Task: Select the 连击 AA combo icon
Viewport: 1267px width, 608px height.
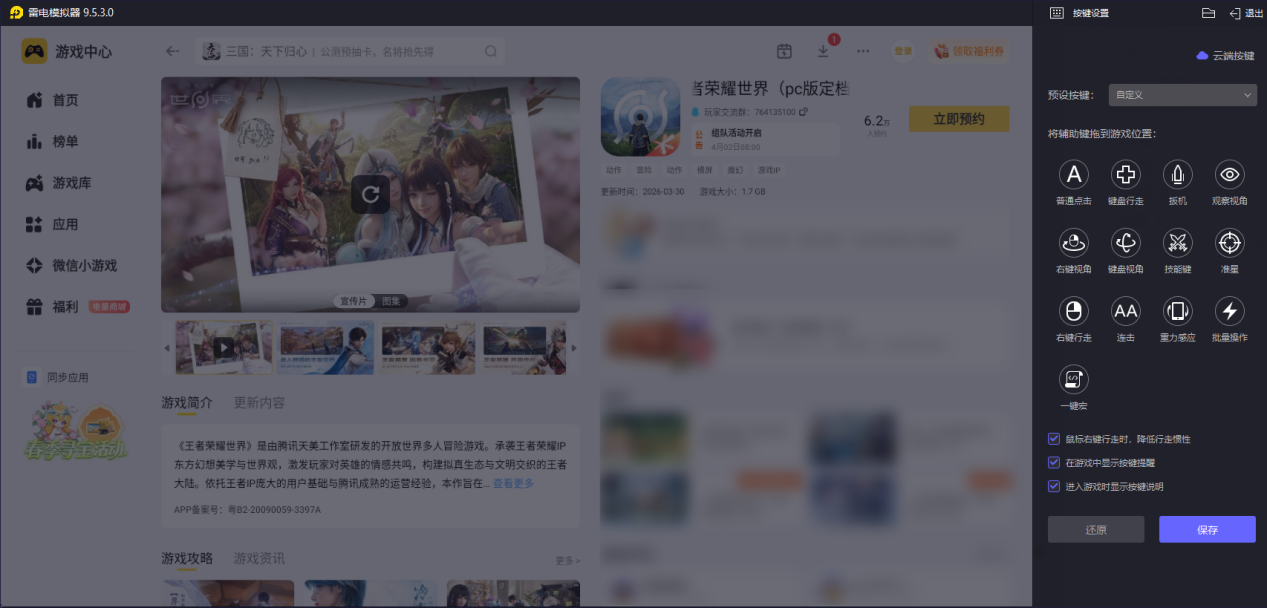Action: (1126, 311)
